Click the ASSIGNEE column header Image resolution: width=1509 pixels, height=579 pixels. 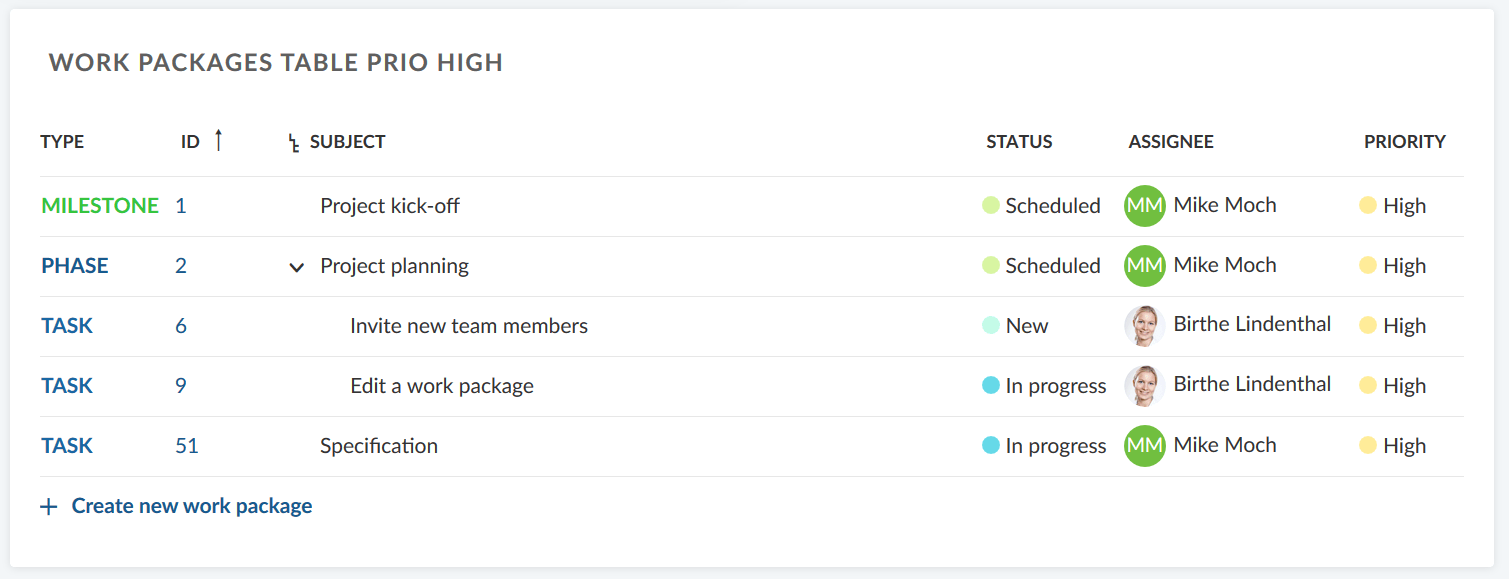(1170, 142)
